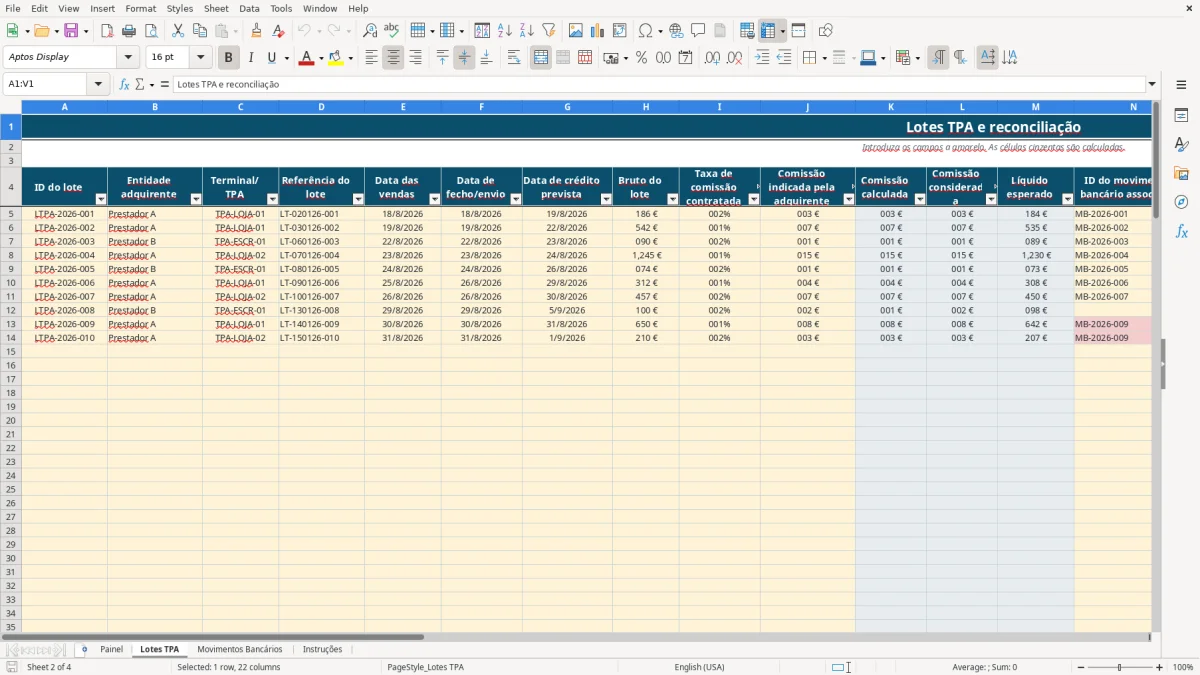1200x675 pixels.
Task: Toggle Center Horizontally alignment
Action: pos(393,58)
